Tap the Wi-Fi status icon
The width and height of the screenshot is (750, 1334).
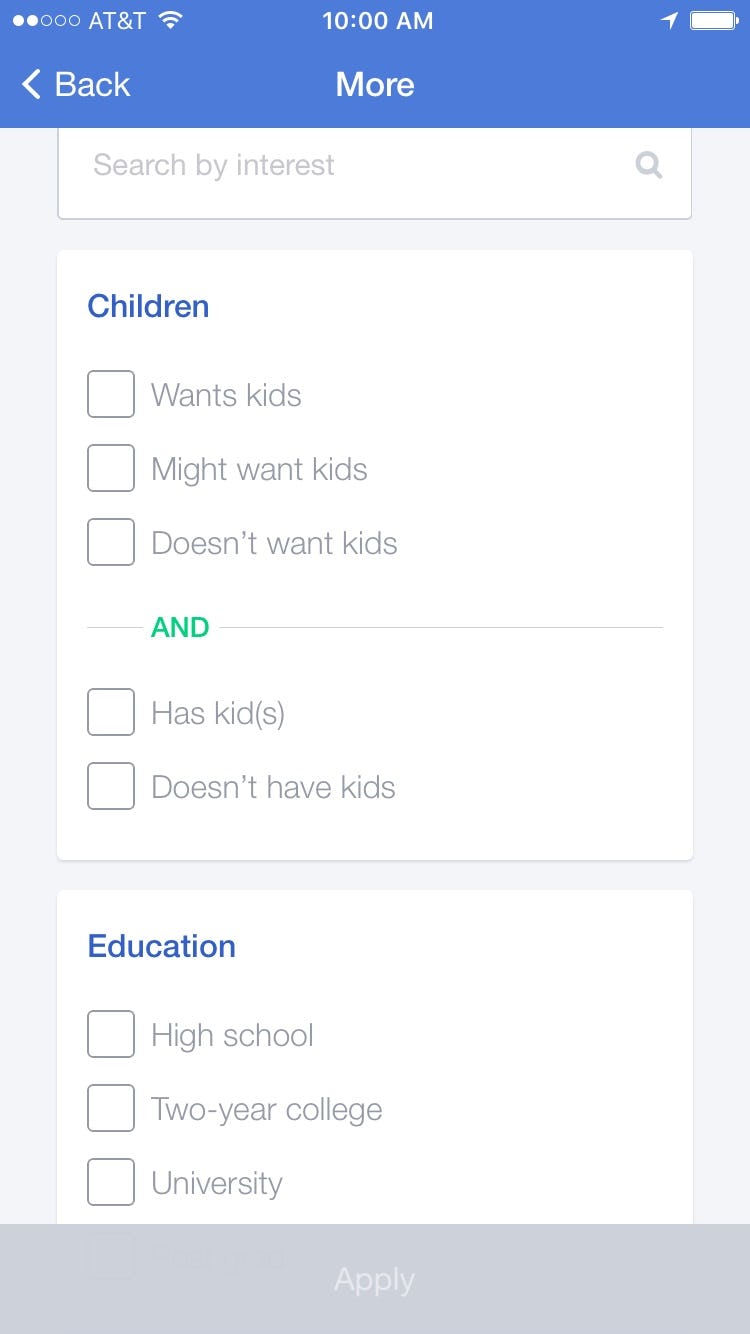coord(171,21)
